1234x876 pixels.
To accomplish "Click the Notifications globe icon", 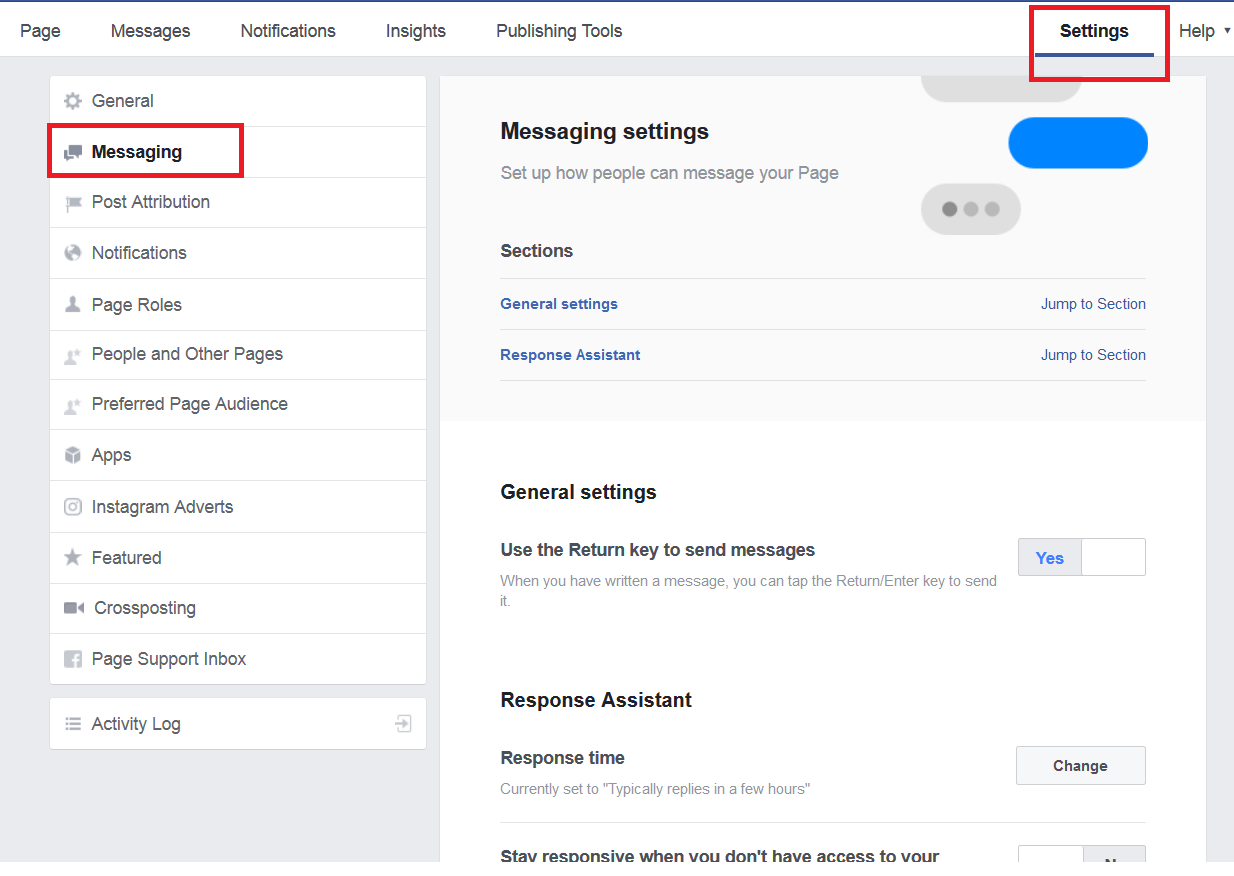I will click(x=73, y=253).
